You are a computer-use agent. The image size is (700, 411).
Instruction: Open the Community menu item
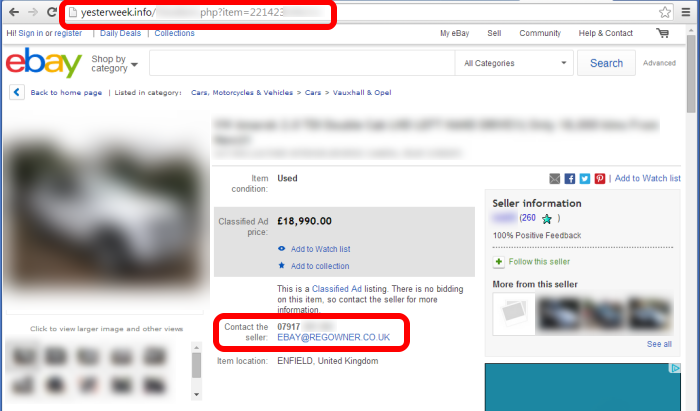point(540,33)
